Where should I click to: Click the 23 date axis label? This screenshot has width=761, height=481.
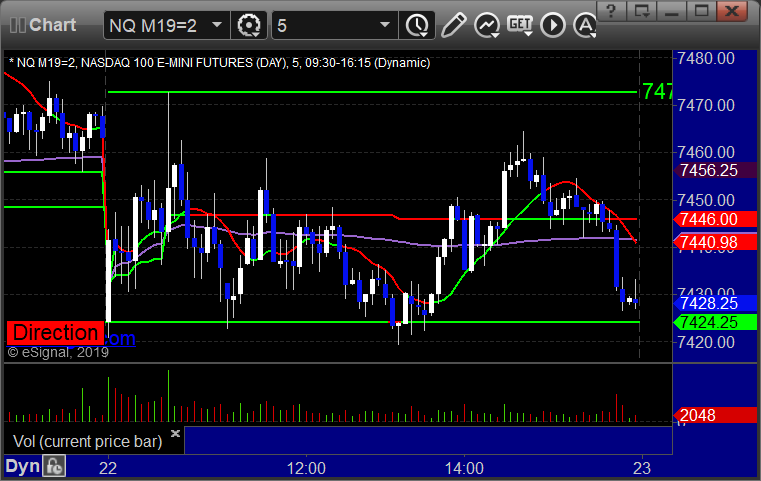coord(642,468)
